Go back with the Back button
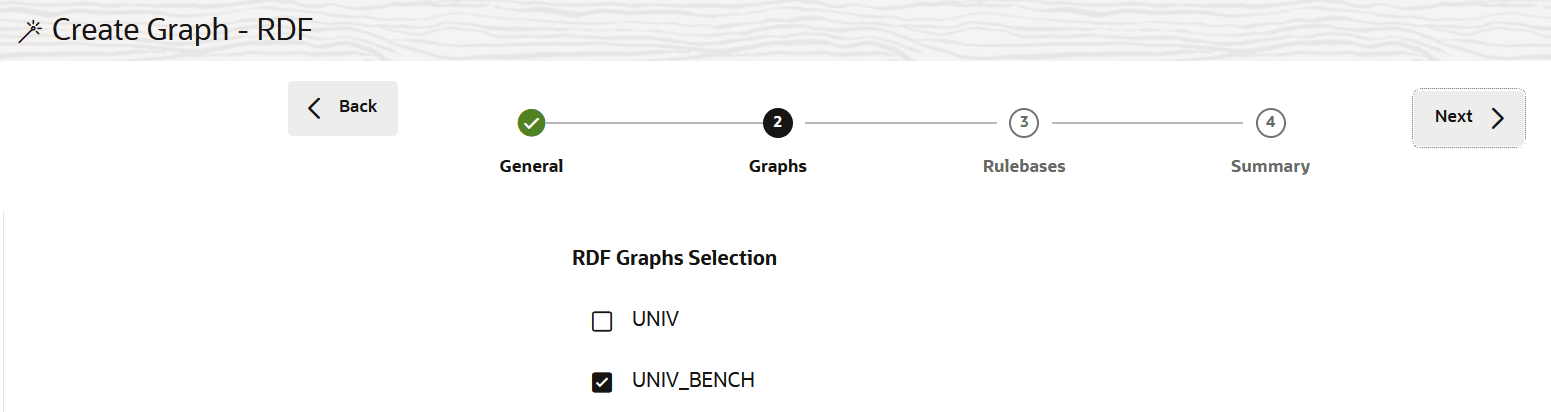 pyautogui.click(x=343, y=108)
